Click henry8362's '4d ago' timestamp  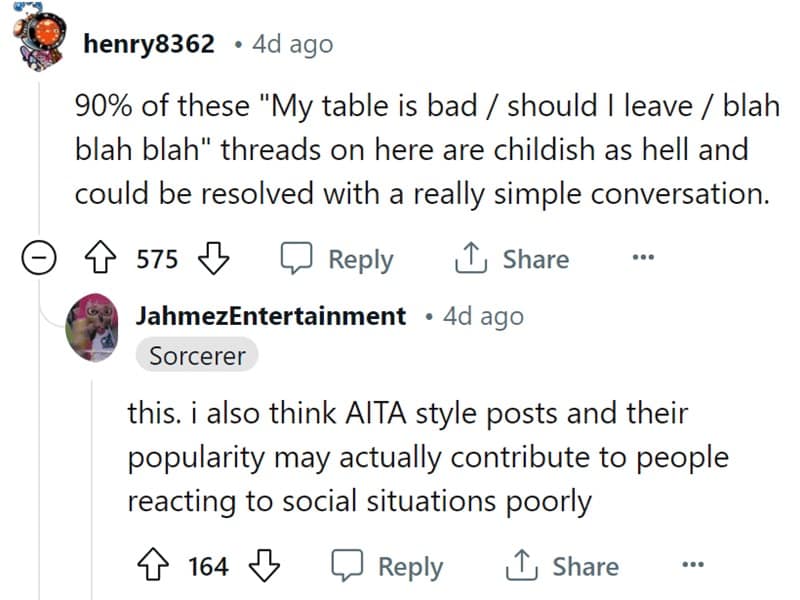click(x=293, y=44)
